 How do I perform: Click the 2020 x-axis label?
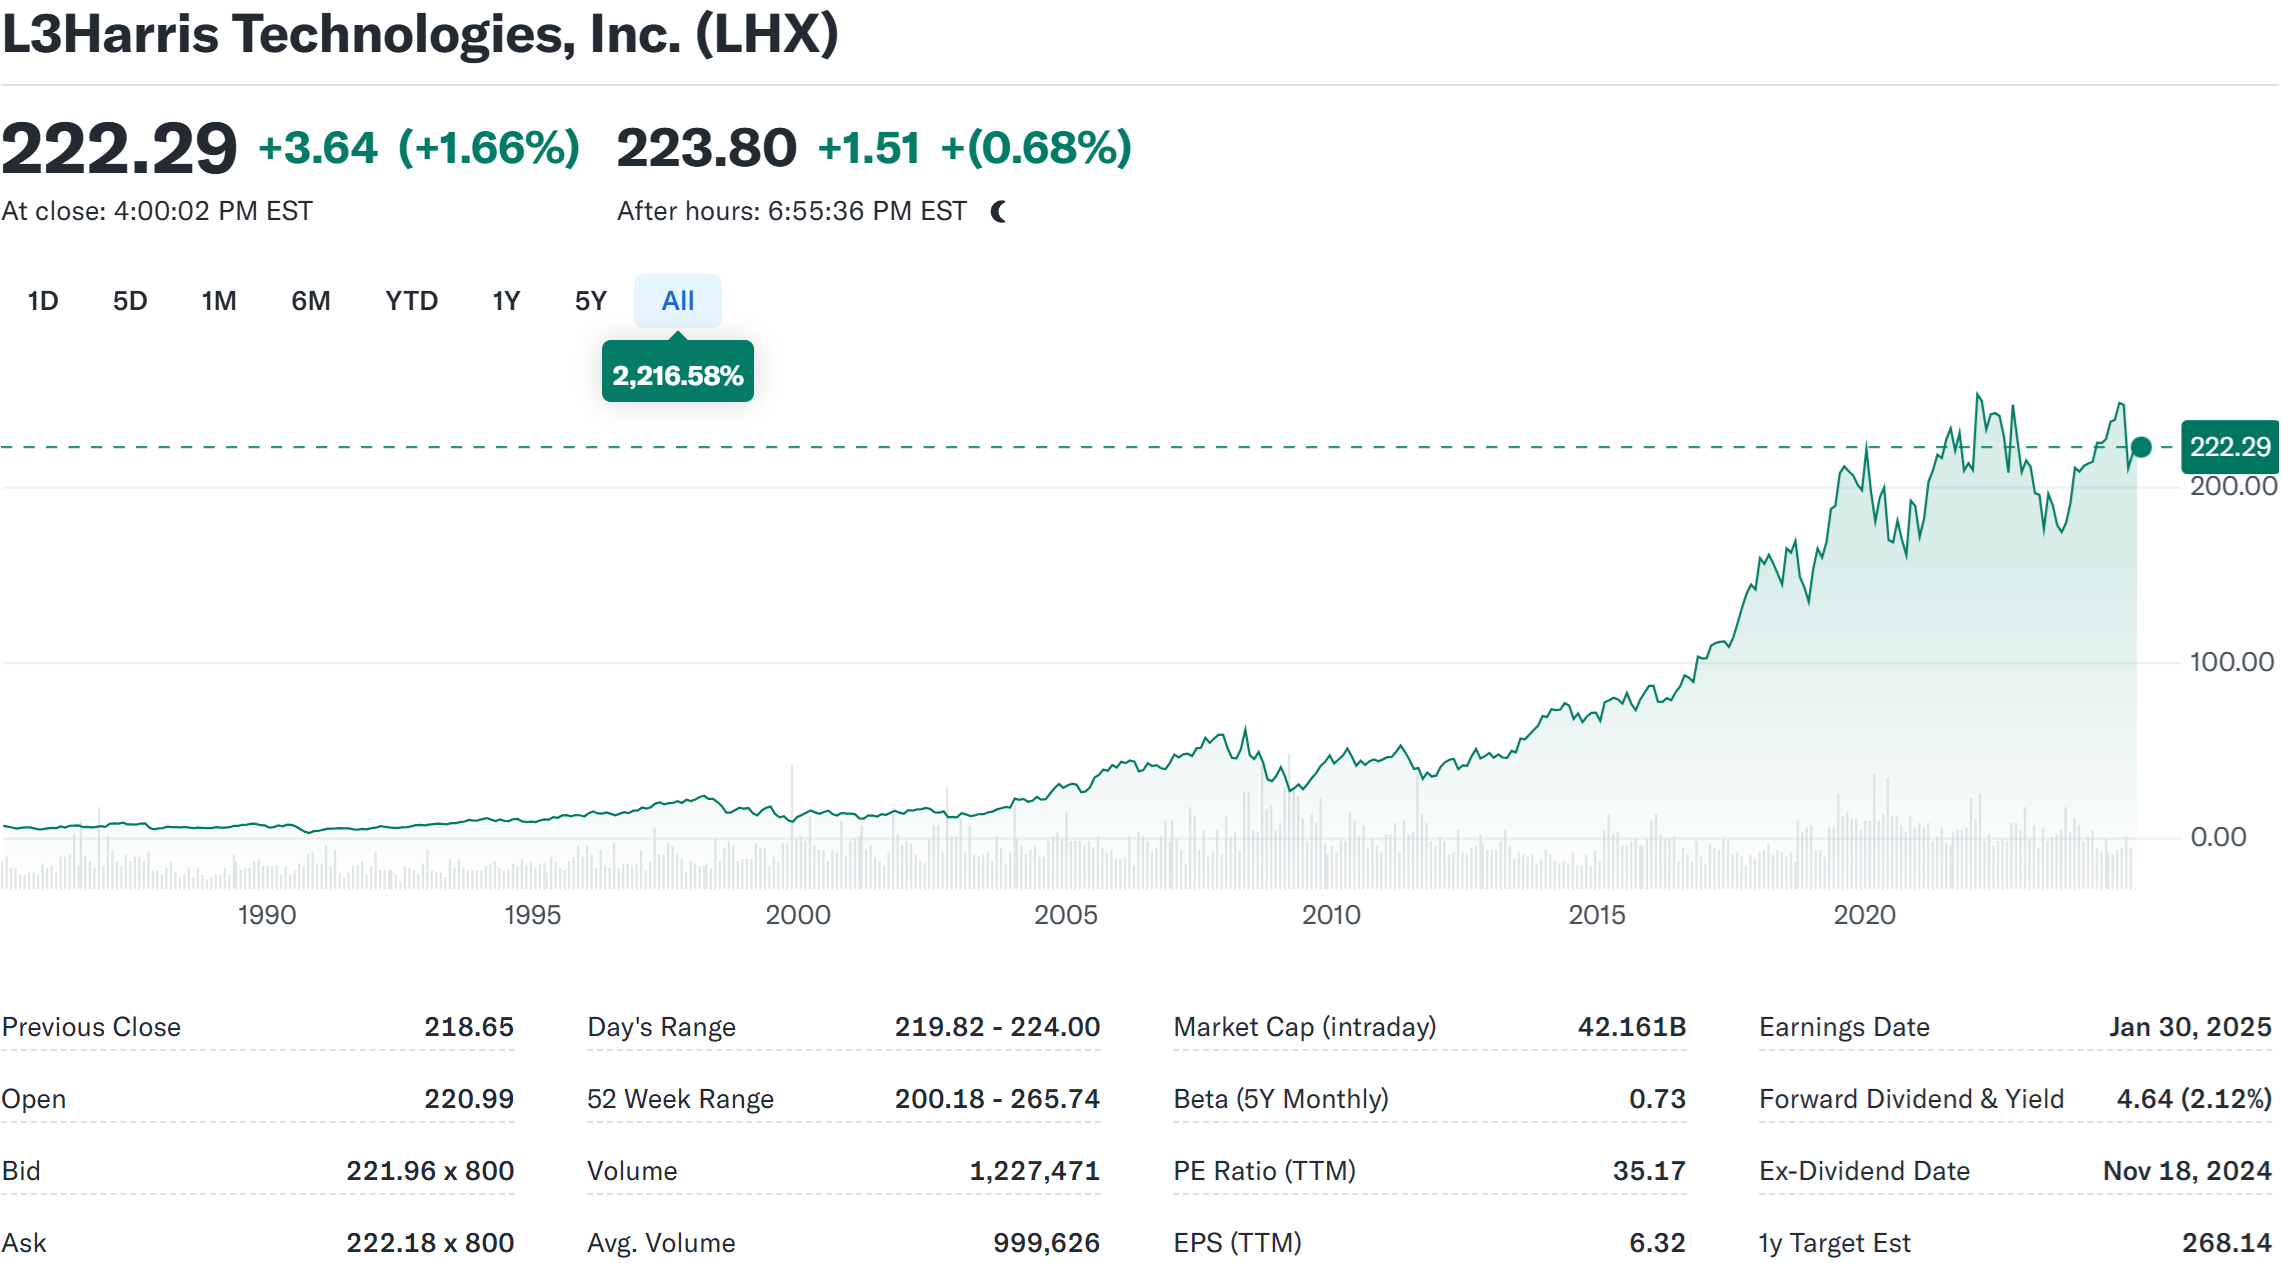(1864, 915)
